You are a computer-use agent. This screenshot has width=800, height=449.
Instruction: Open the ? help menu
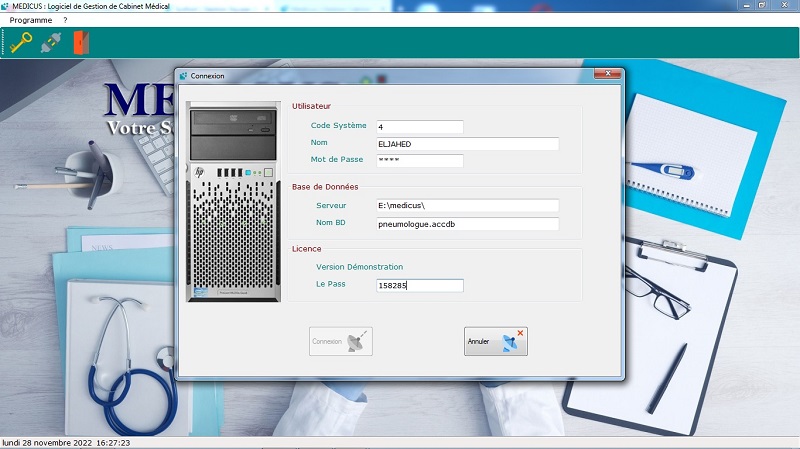[65, 20]
